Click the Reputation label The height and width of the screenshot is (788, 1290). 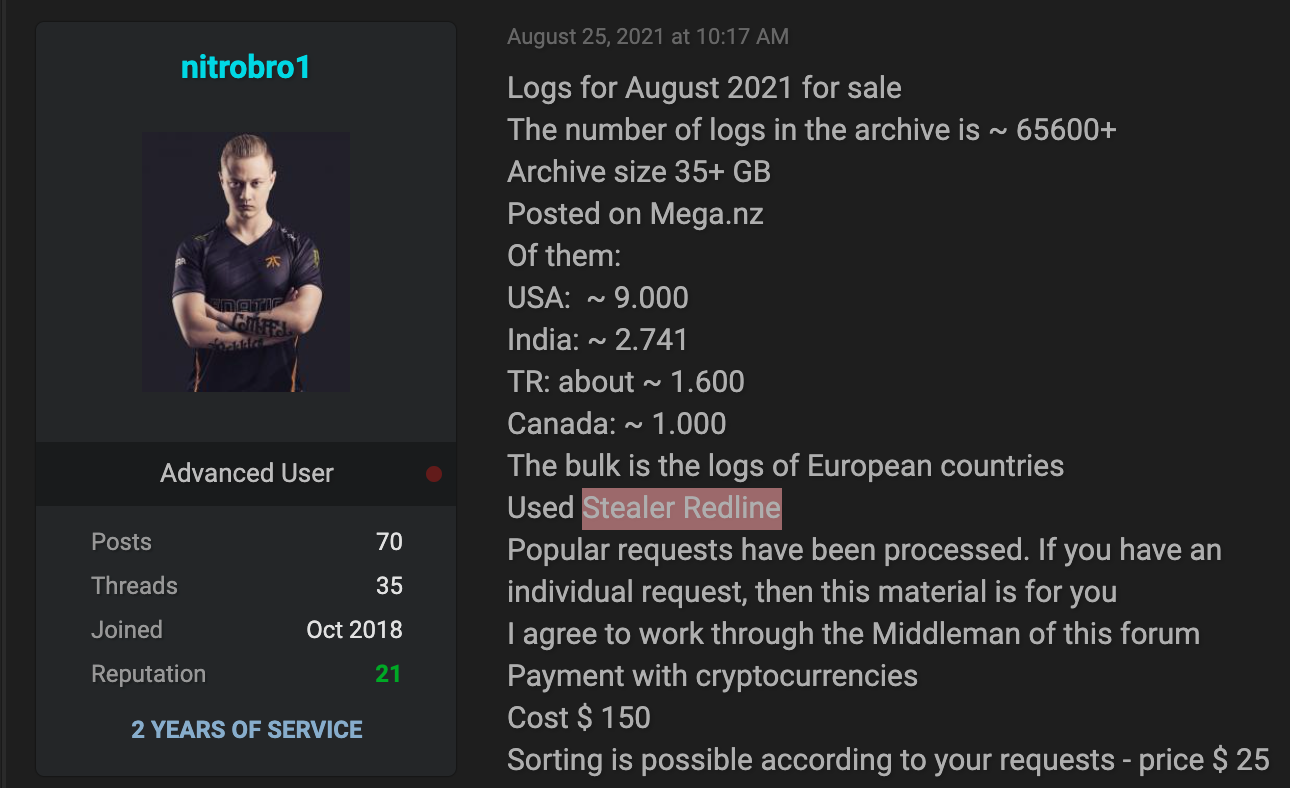148,674
